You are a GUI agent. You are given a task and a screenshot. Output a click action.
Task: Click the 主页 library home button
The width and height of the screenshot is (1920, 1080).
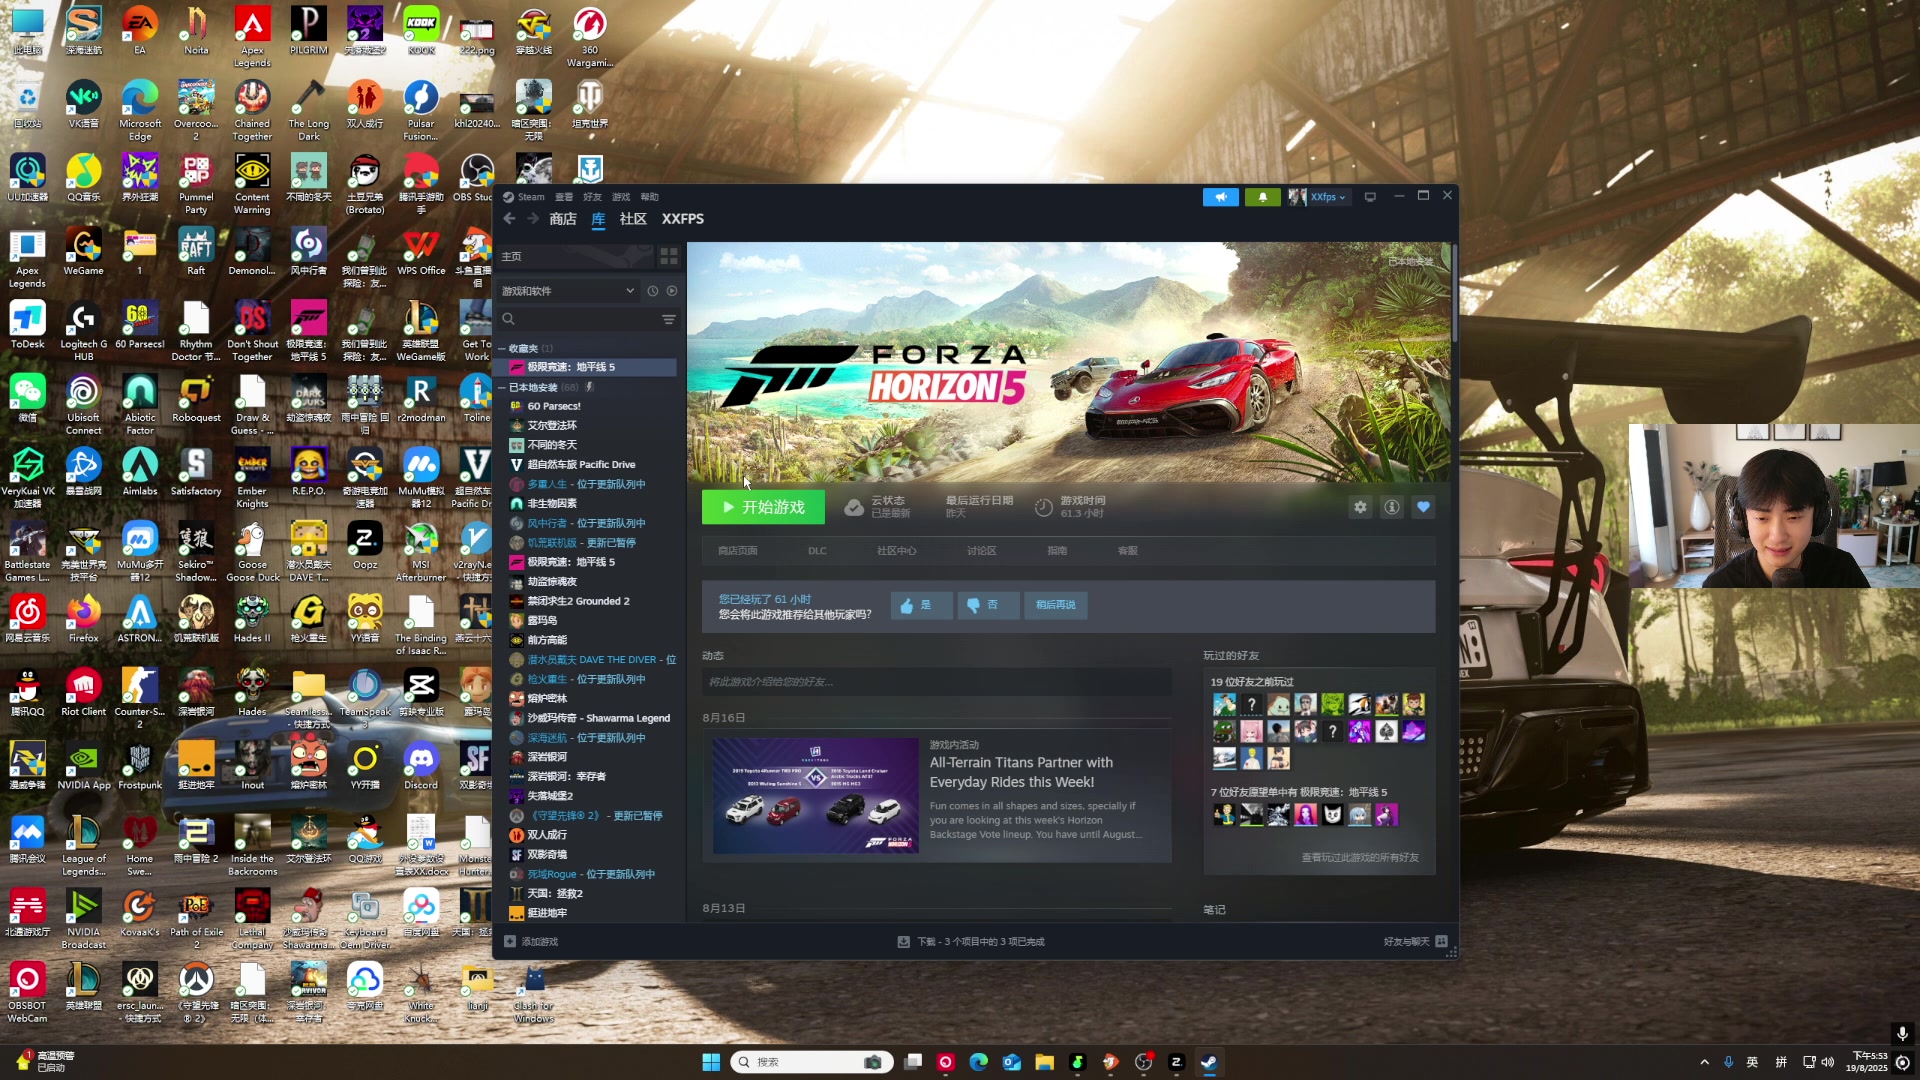coord(575,257)
